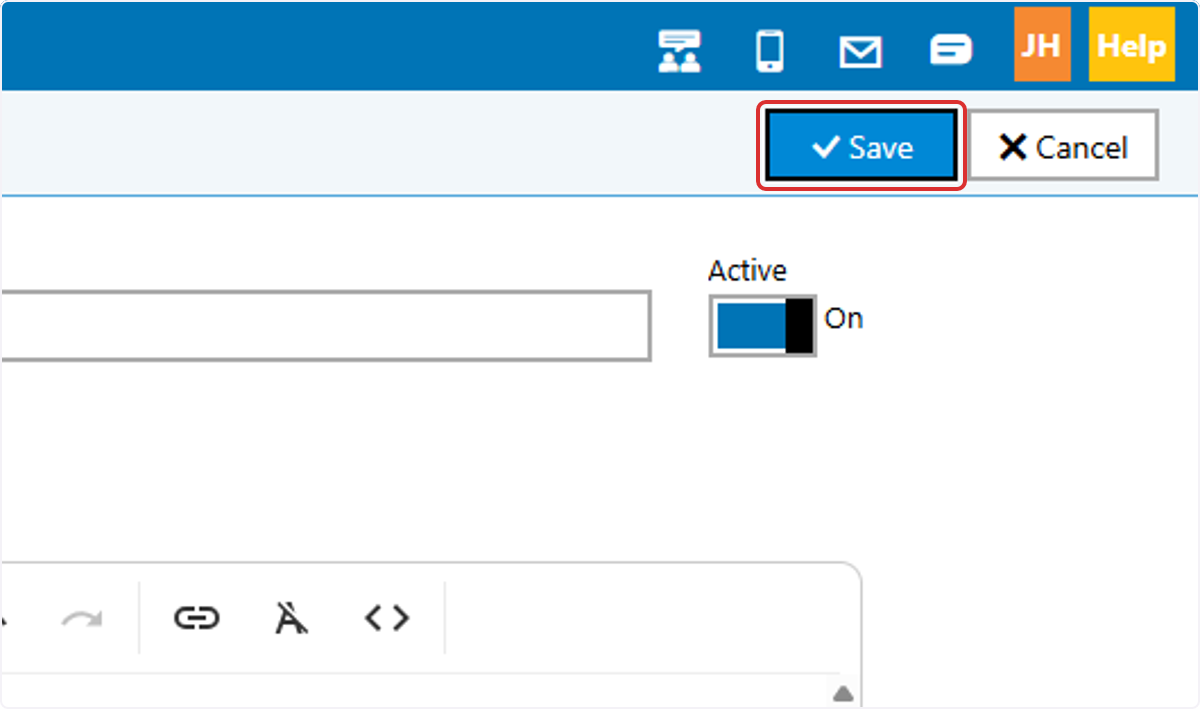Open the JH user profile menu
The width and height of the screenshot is (1200, 709).
[1042, 45]
